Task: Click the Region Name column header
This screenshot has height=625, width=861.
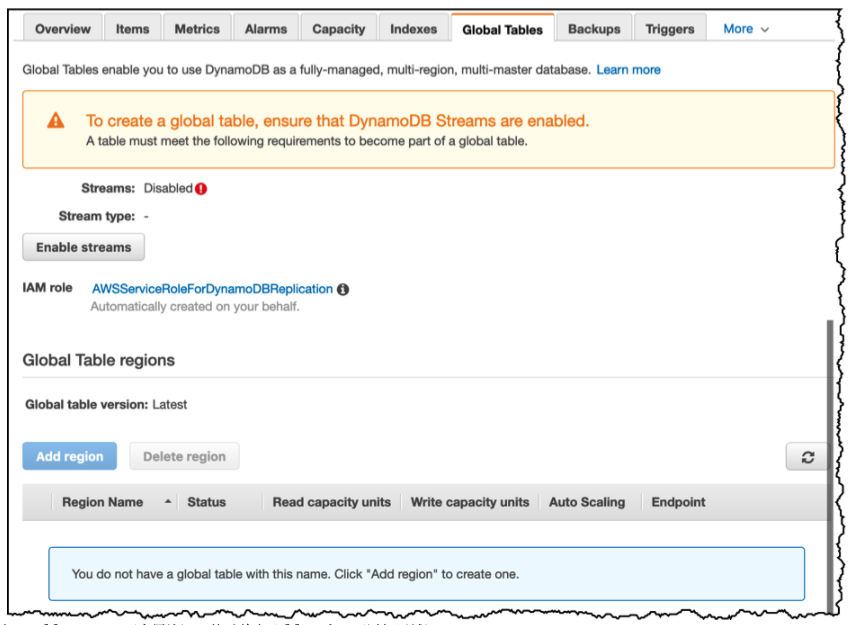Action: [x=103, y=502]
